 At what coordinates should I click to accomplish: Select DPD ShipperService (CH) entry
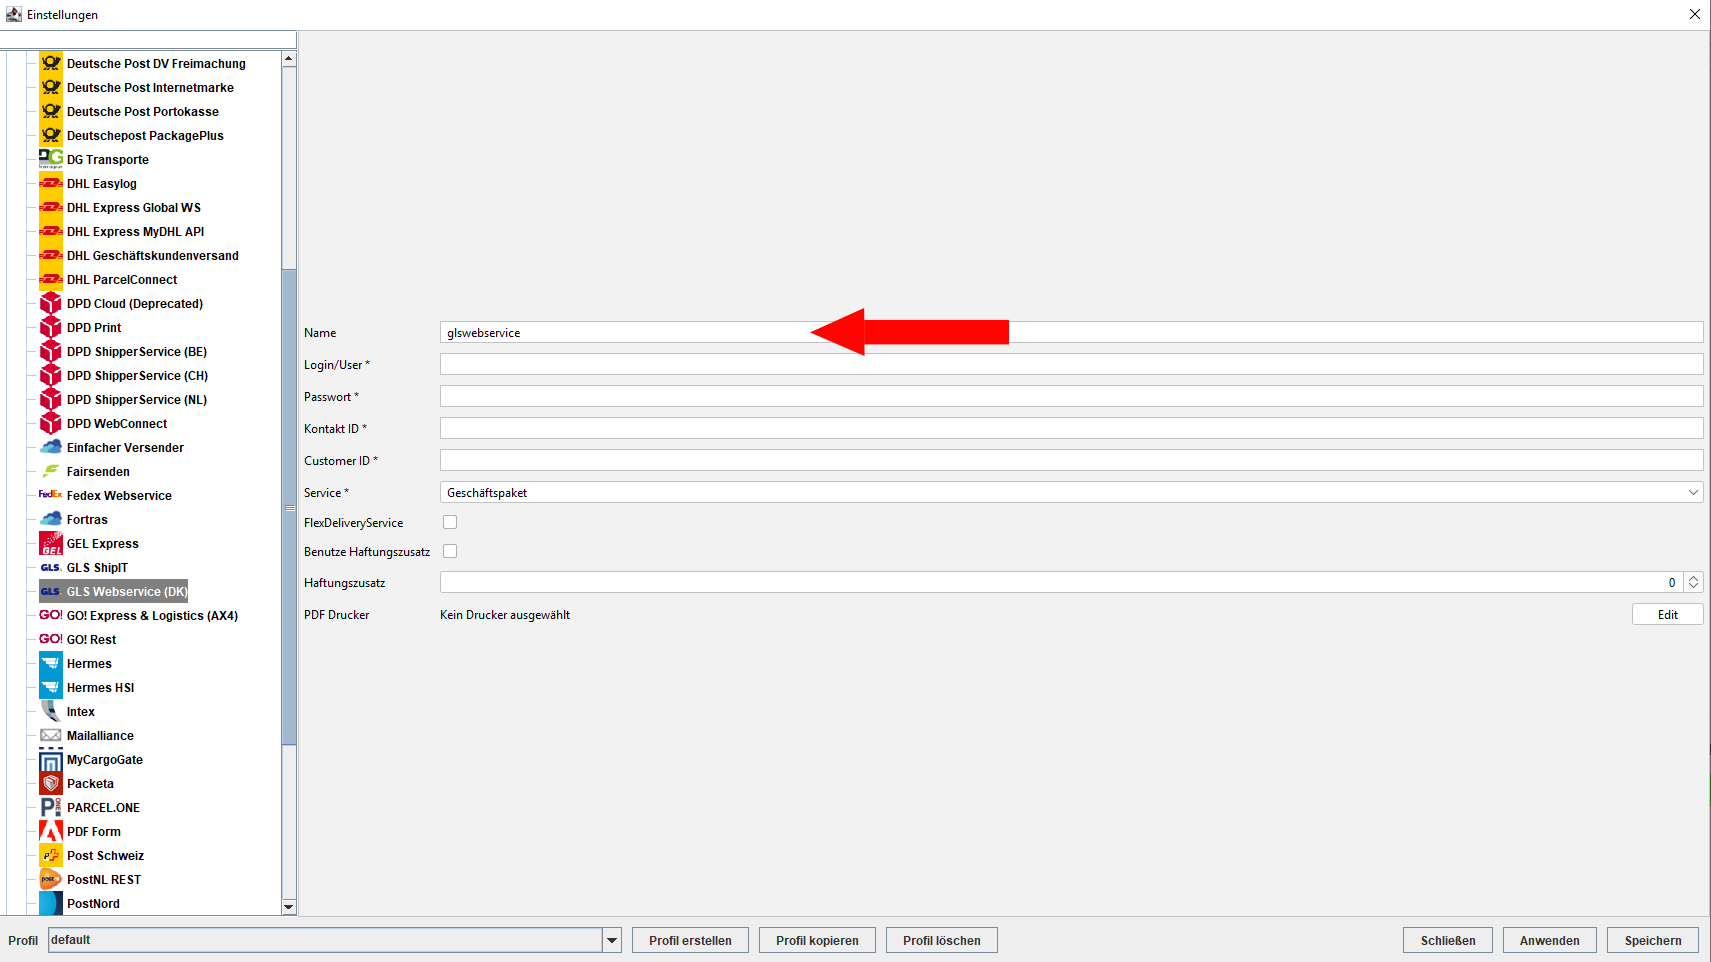tap(137, 375)
